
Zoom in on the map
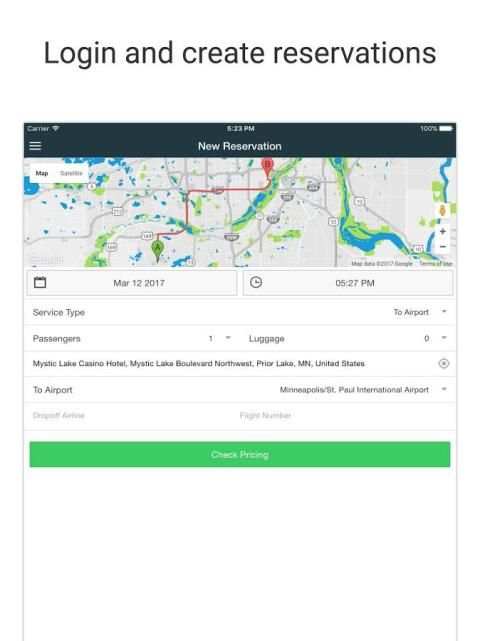[x=442, y=231]
